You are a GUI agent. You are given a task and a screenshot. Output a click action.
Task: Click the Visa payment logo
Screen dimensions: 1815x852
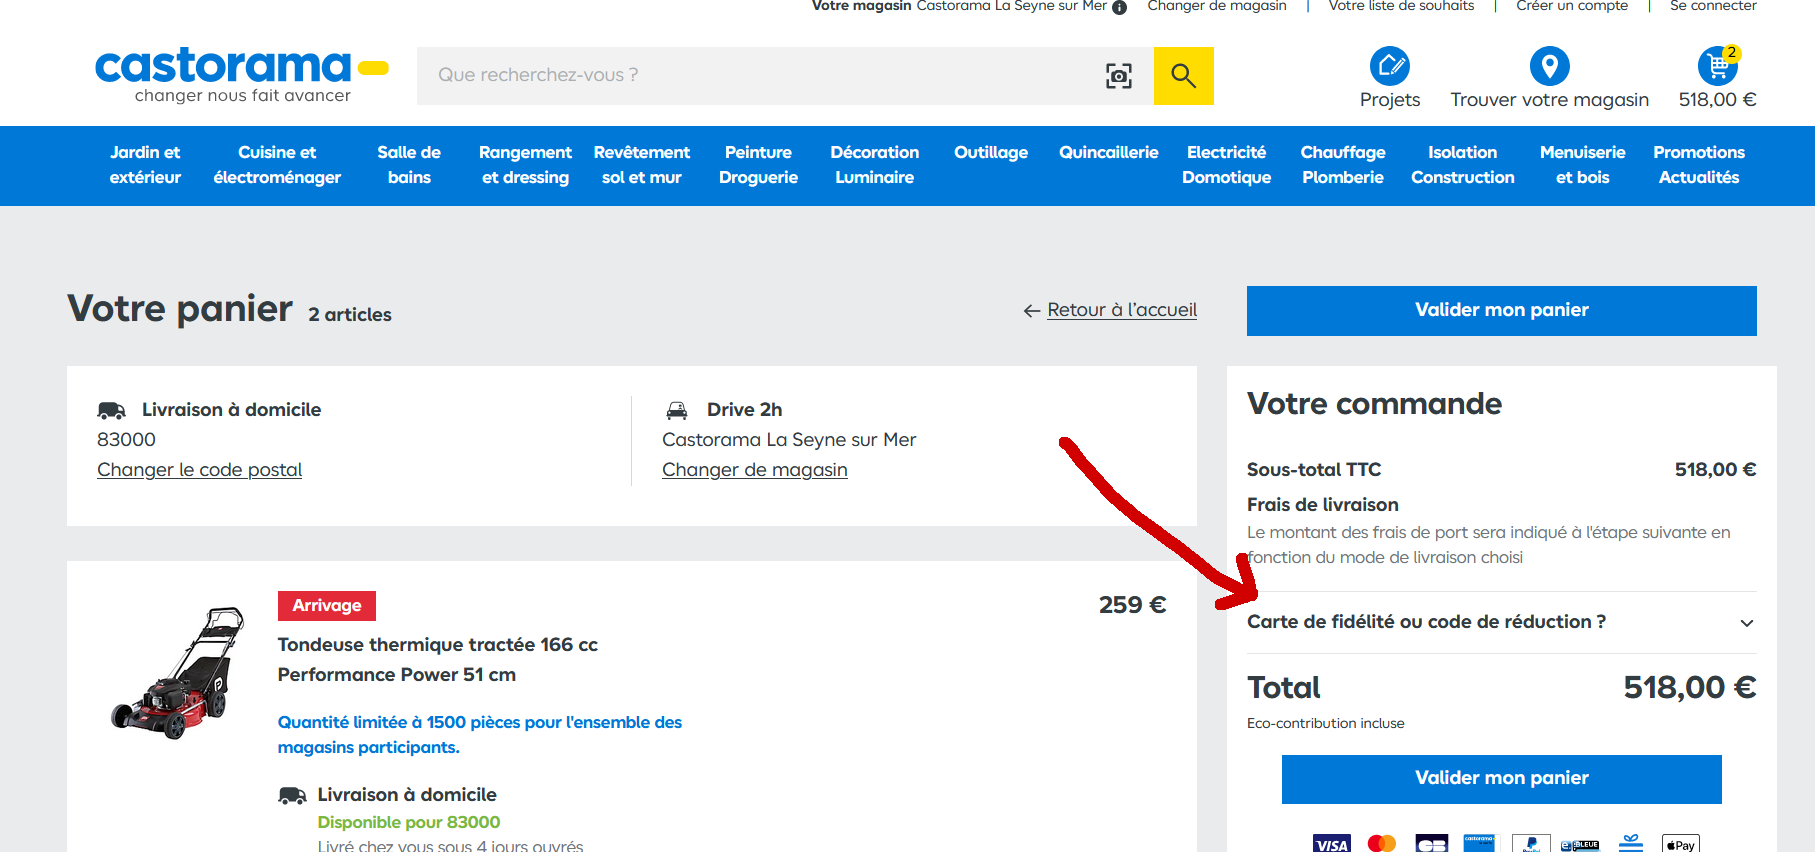point(1331,844)
